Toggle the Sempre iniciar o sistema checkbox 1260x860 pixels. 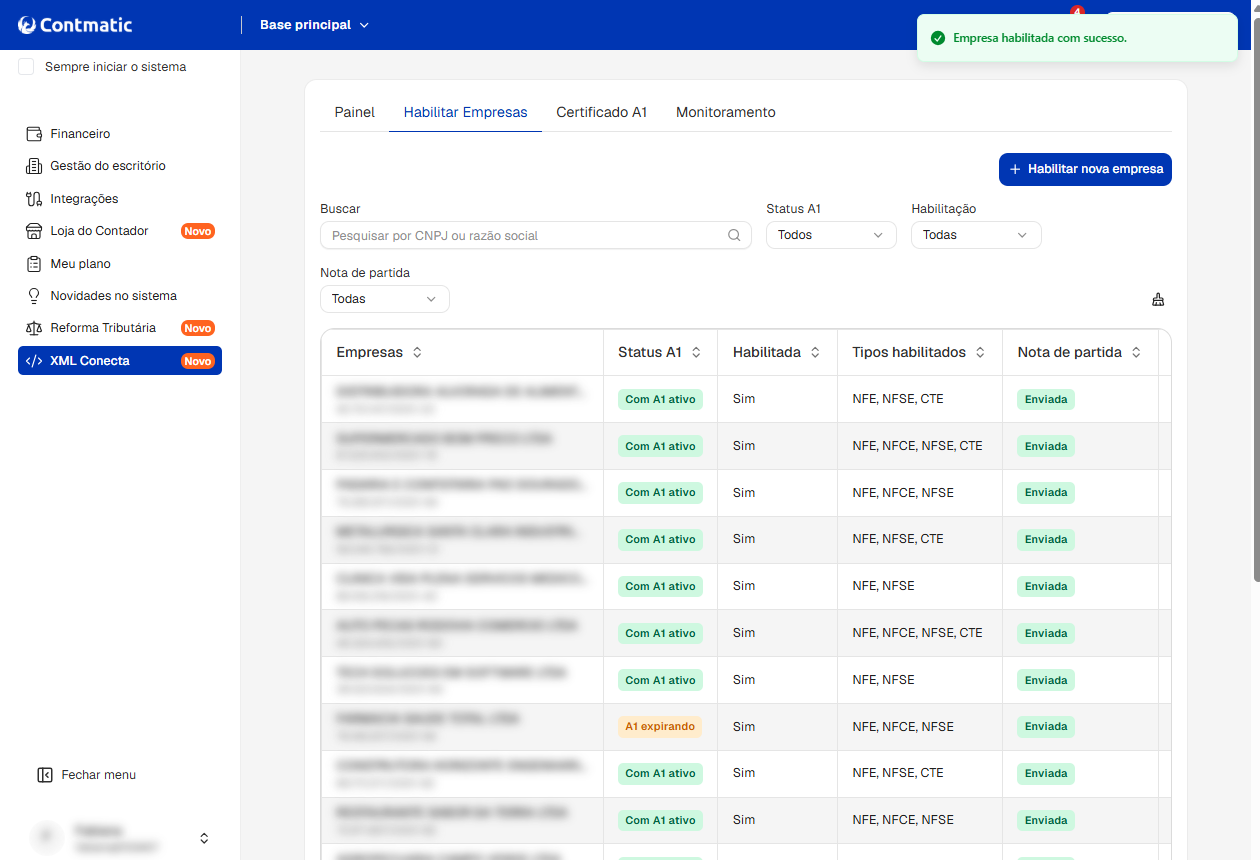click(26, 67)
